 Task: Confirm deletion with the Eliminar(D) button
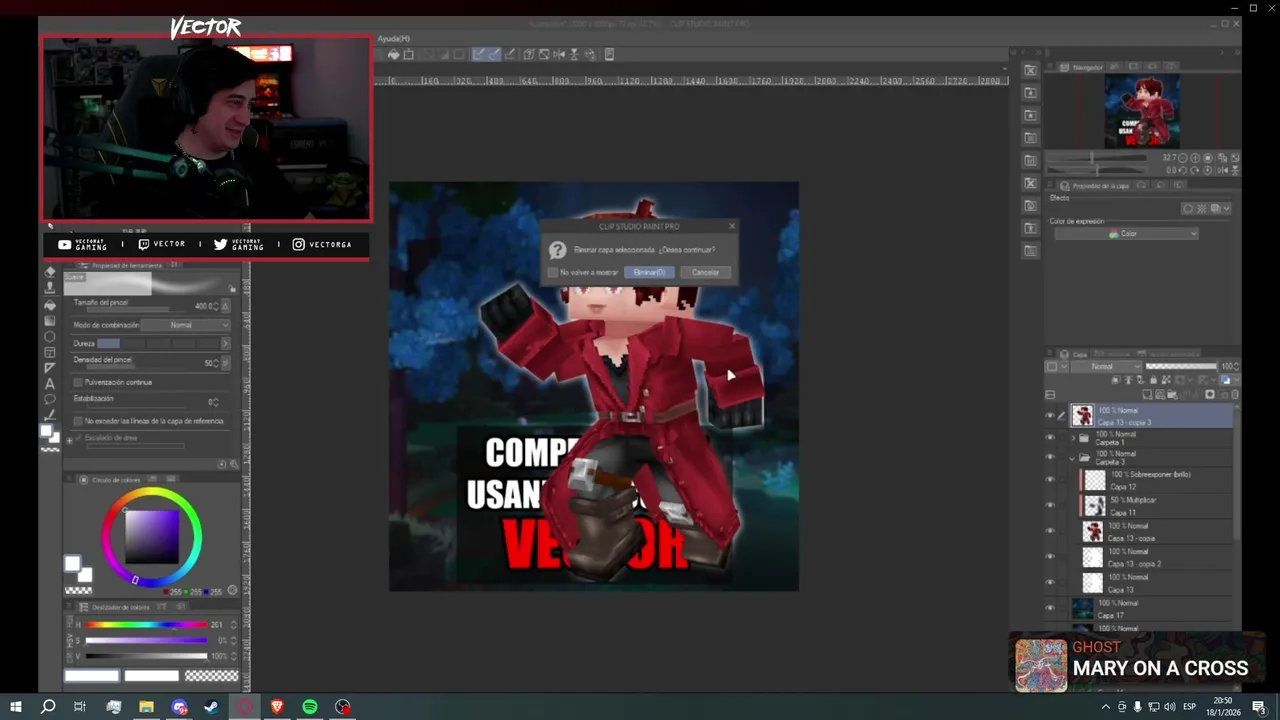(x=649, y=272)
